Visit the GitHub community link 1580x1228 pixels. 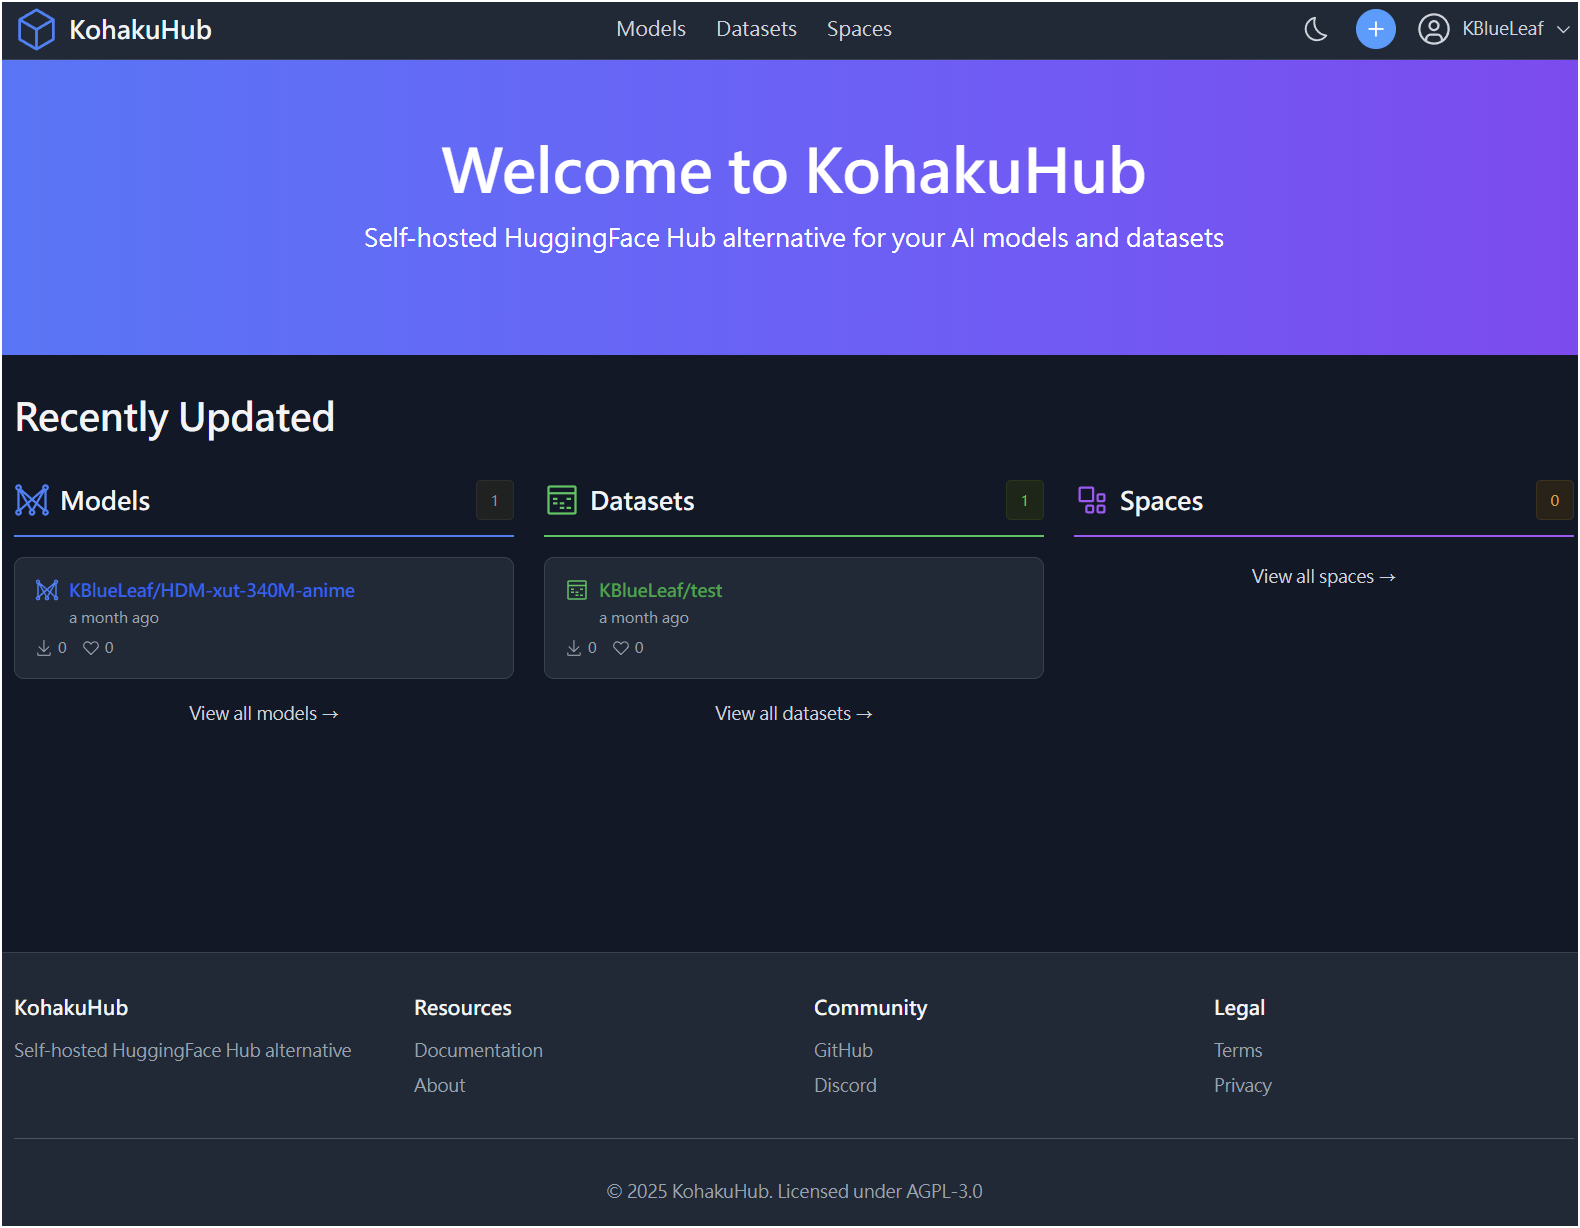[x=843, y=1050]
